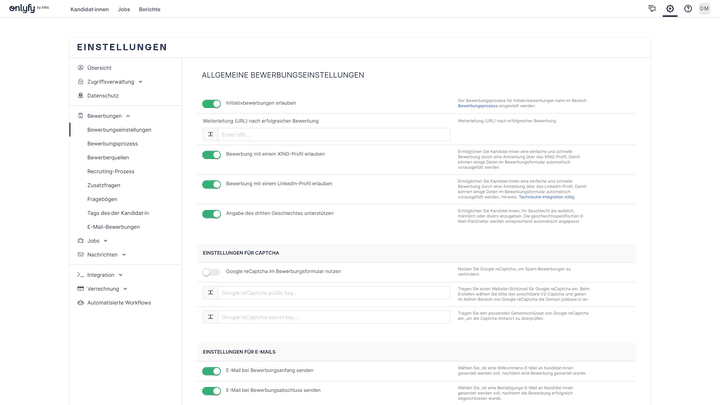Screen dimensions: 720x405
Task: Select Bewerbungsprozess in the sidebar
Action: tap(112, 144)
